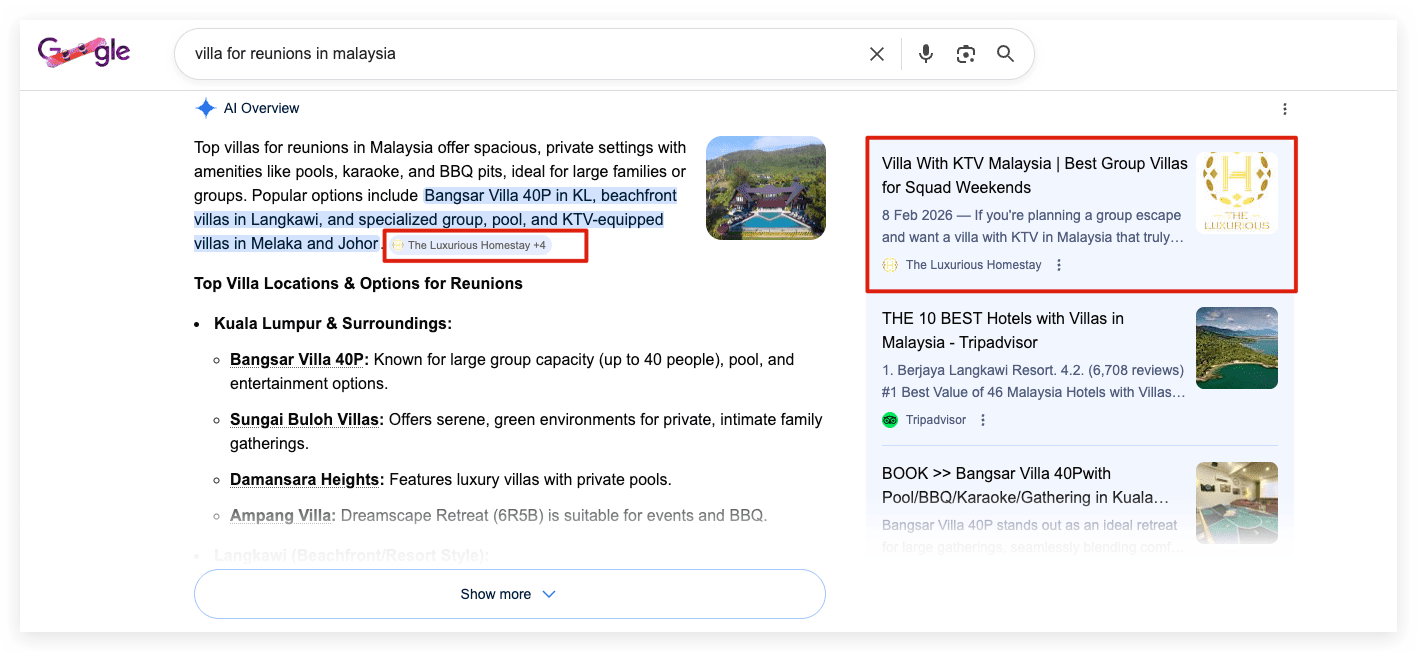Open search by image camera icon
Screen dimensions: 1417x652
point(965,54)
